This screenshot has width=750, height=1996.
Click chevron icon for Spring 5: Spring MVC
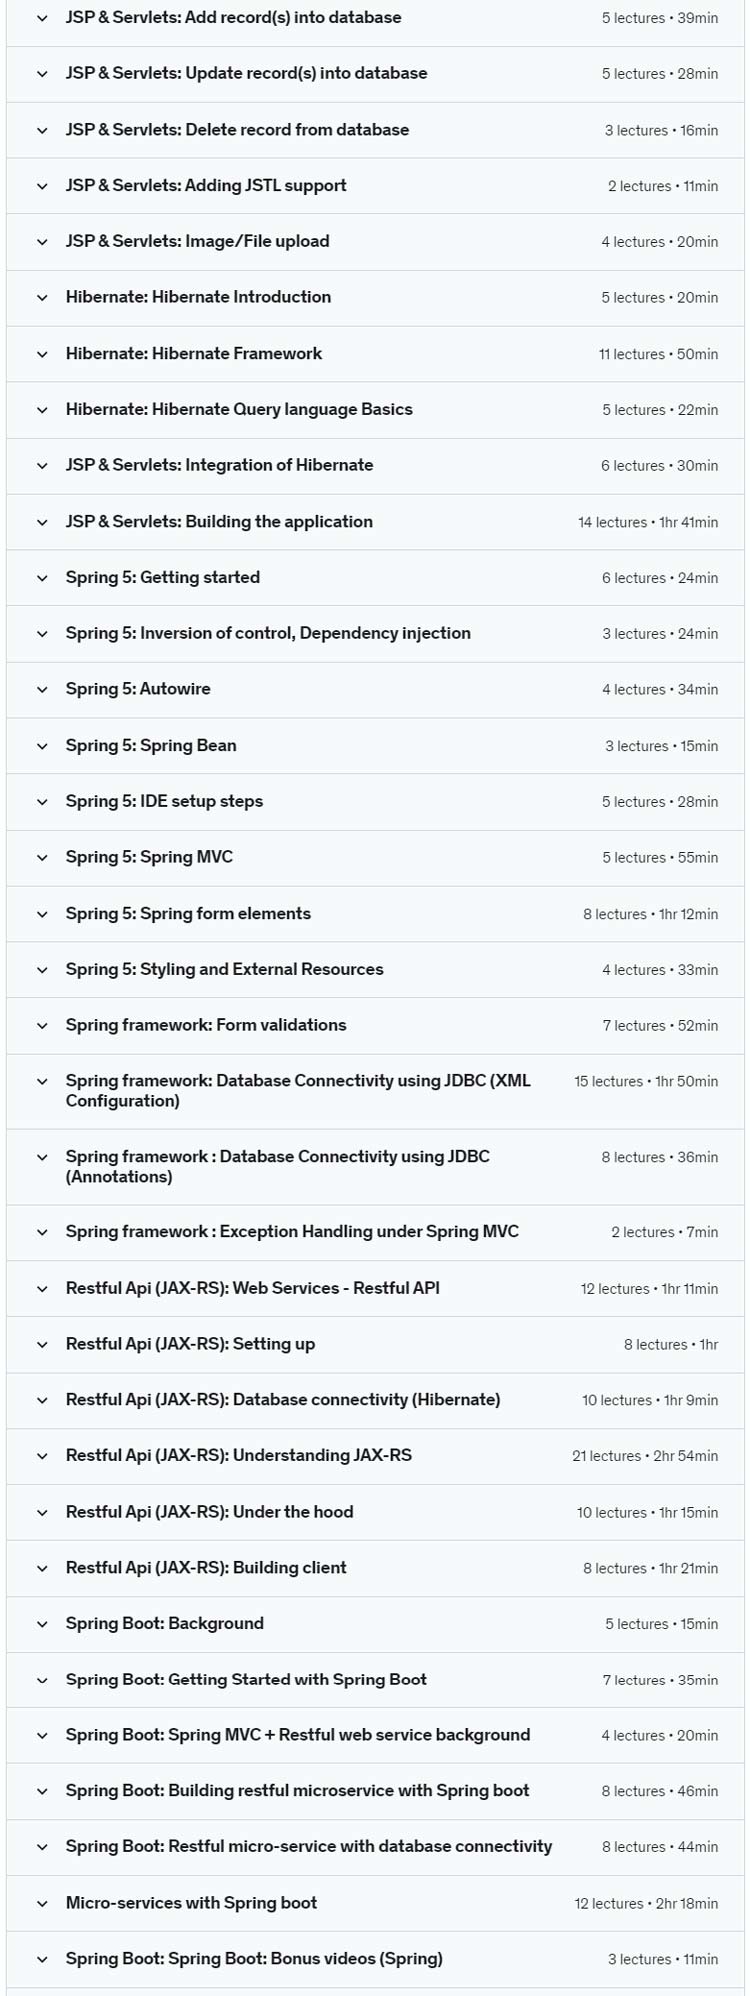(x=42, y=858)
